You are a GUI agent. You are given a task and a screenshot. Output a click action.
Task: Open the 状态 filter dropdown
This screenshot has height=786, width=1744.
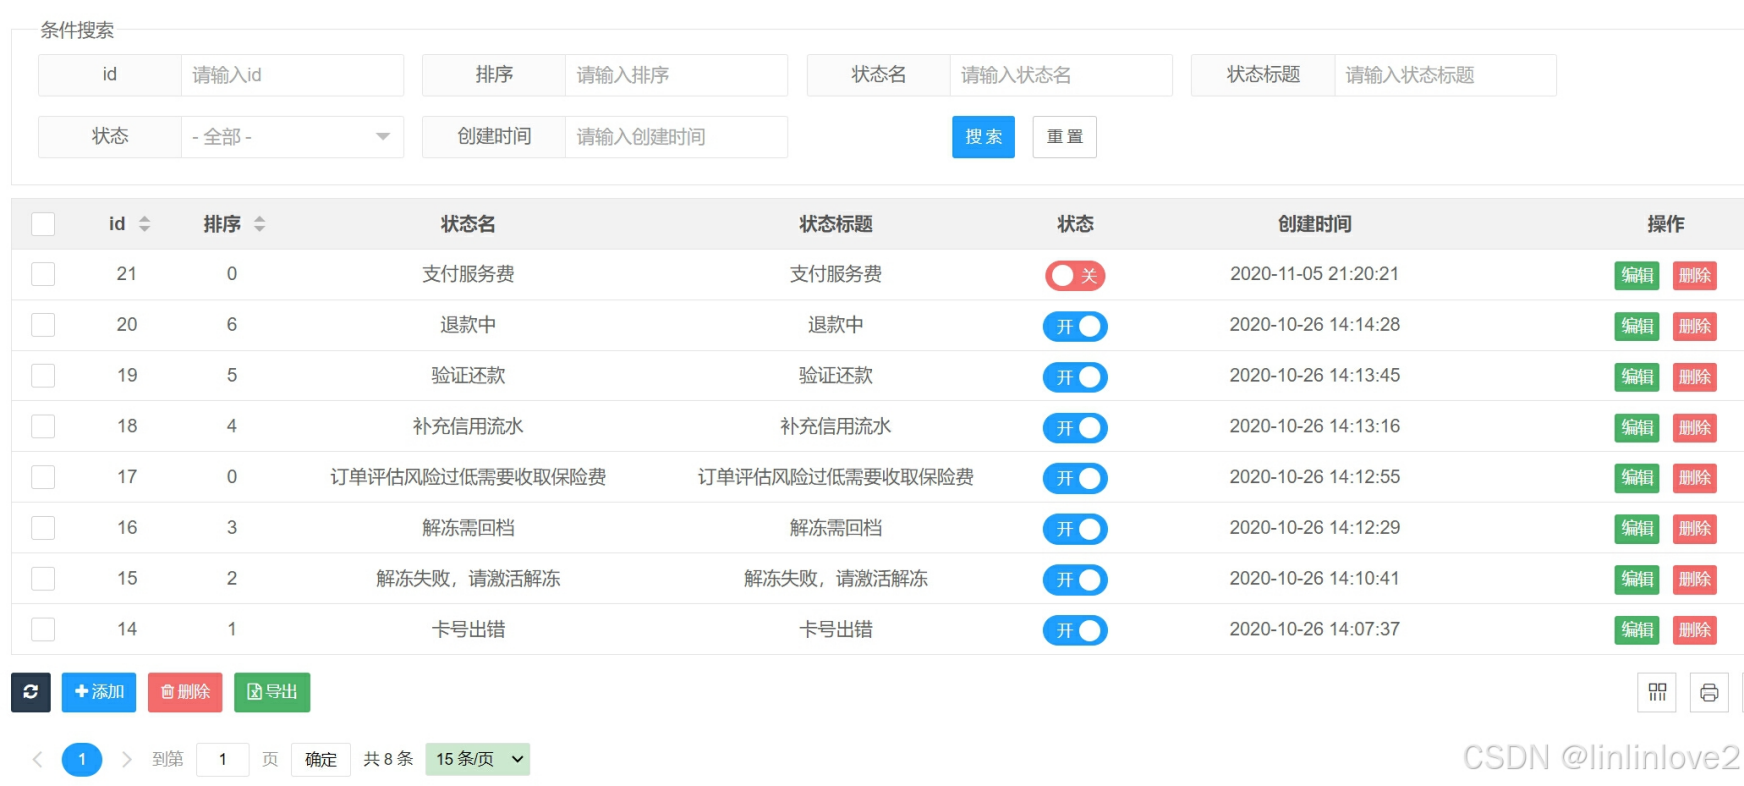(292, 137)
